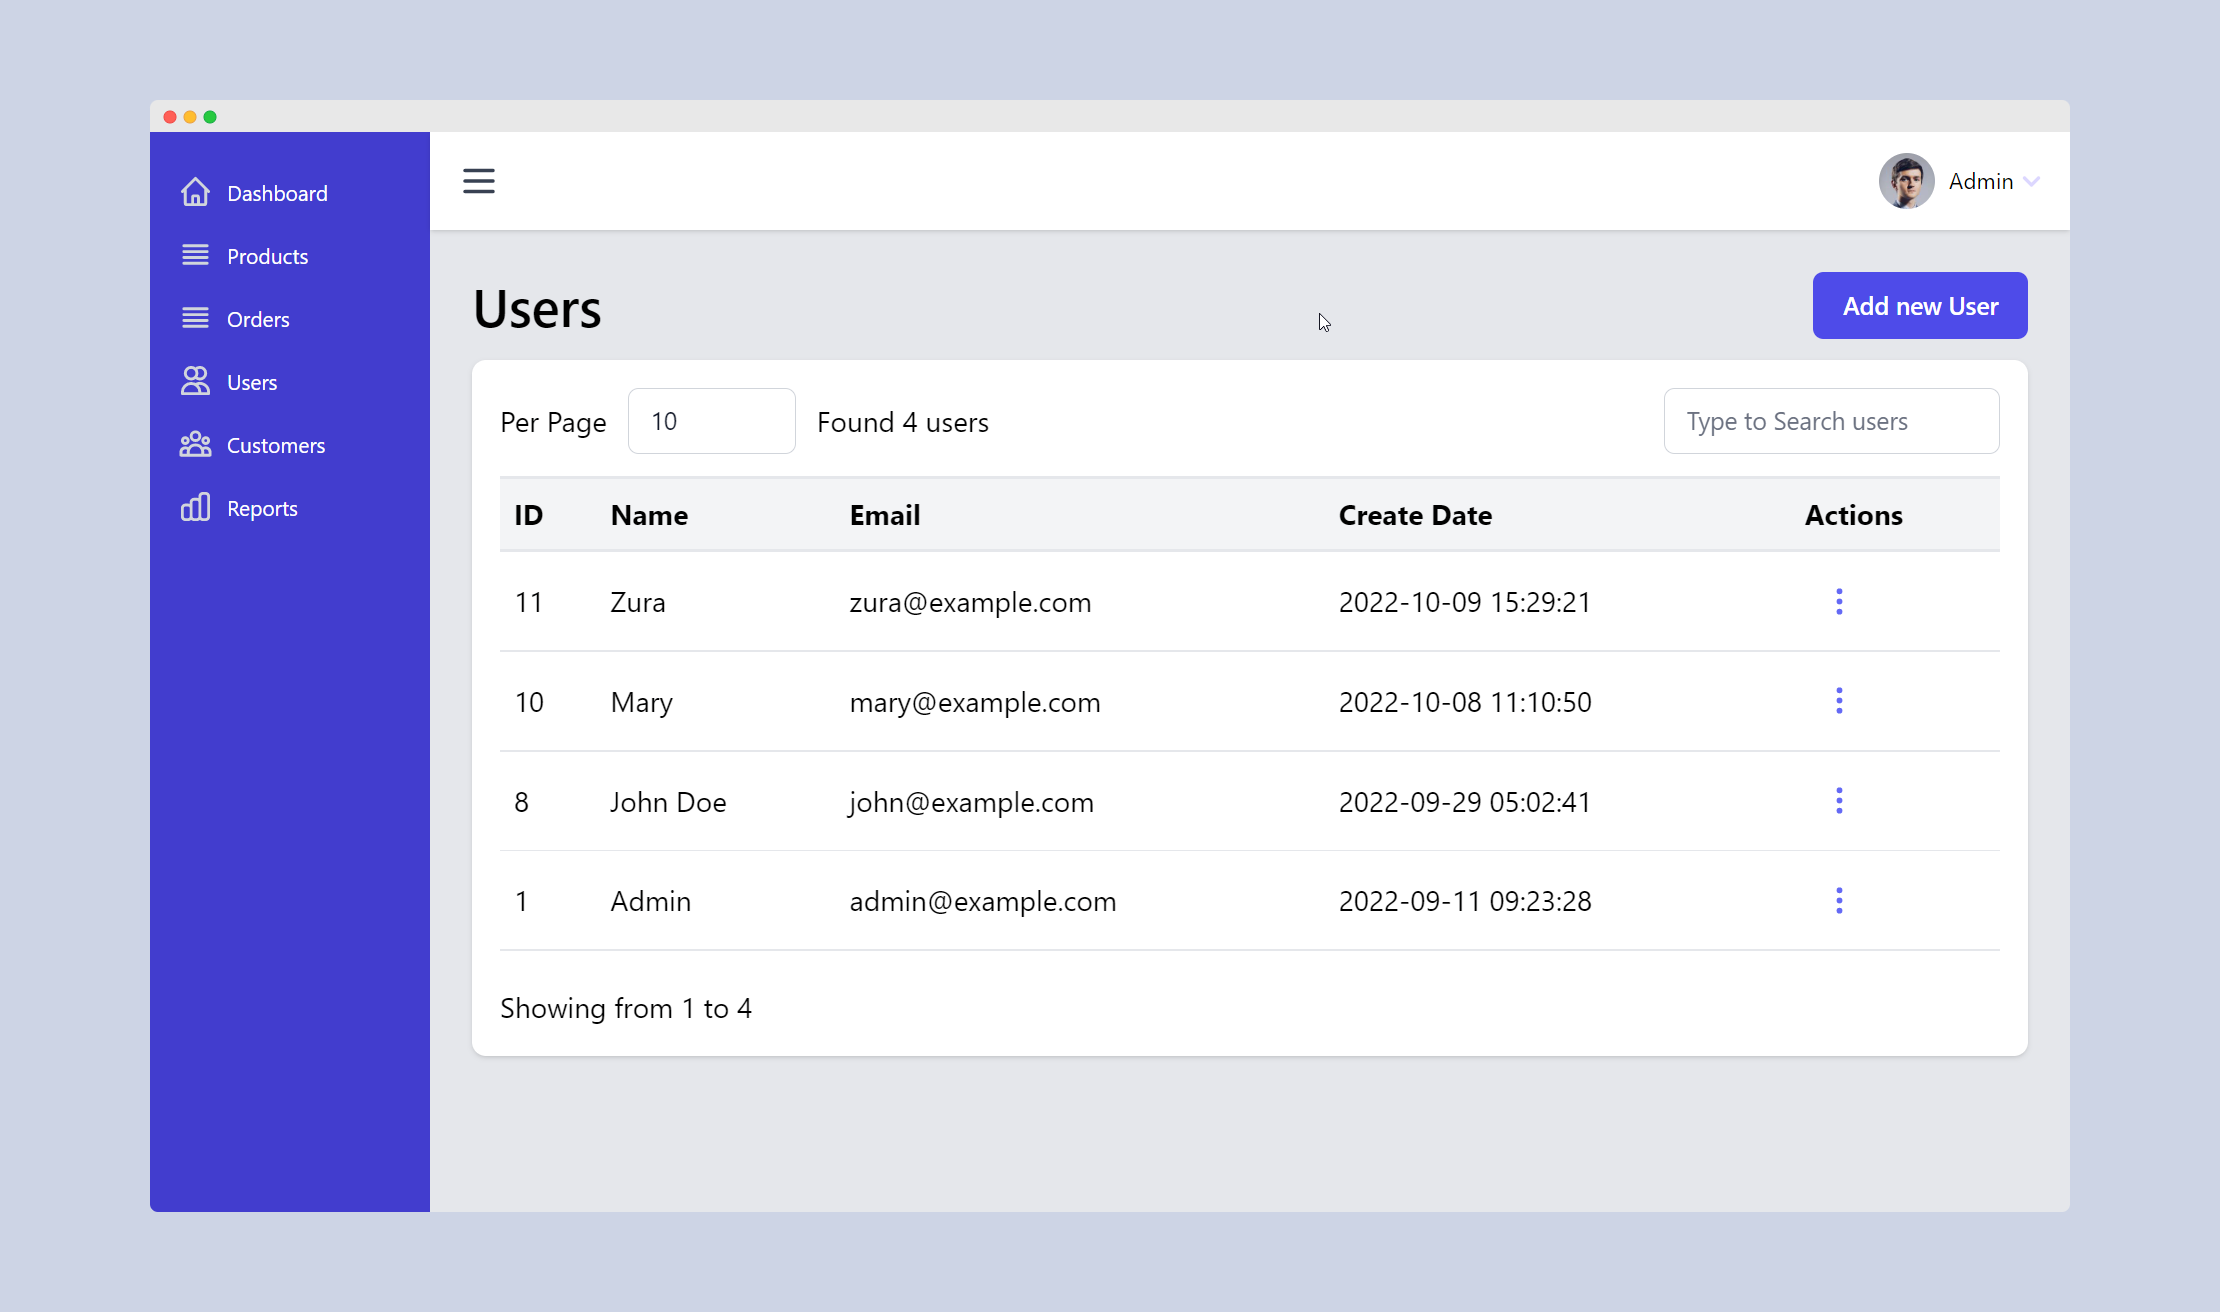Sort by the Name column header
The height and width of the screenshot is (1312, 2220).
pos(649,515)
